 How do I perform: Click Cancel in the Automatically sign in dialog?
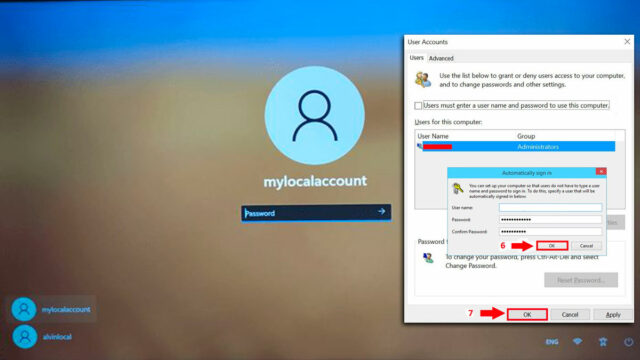coord(586,246)
